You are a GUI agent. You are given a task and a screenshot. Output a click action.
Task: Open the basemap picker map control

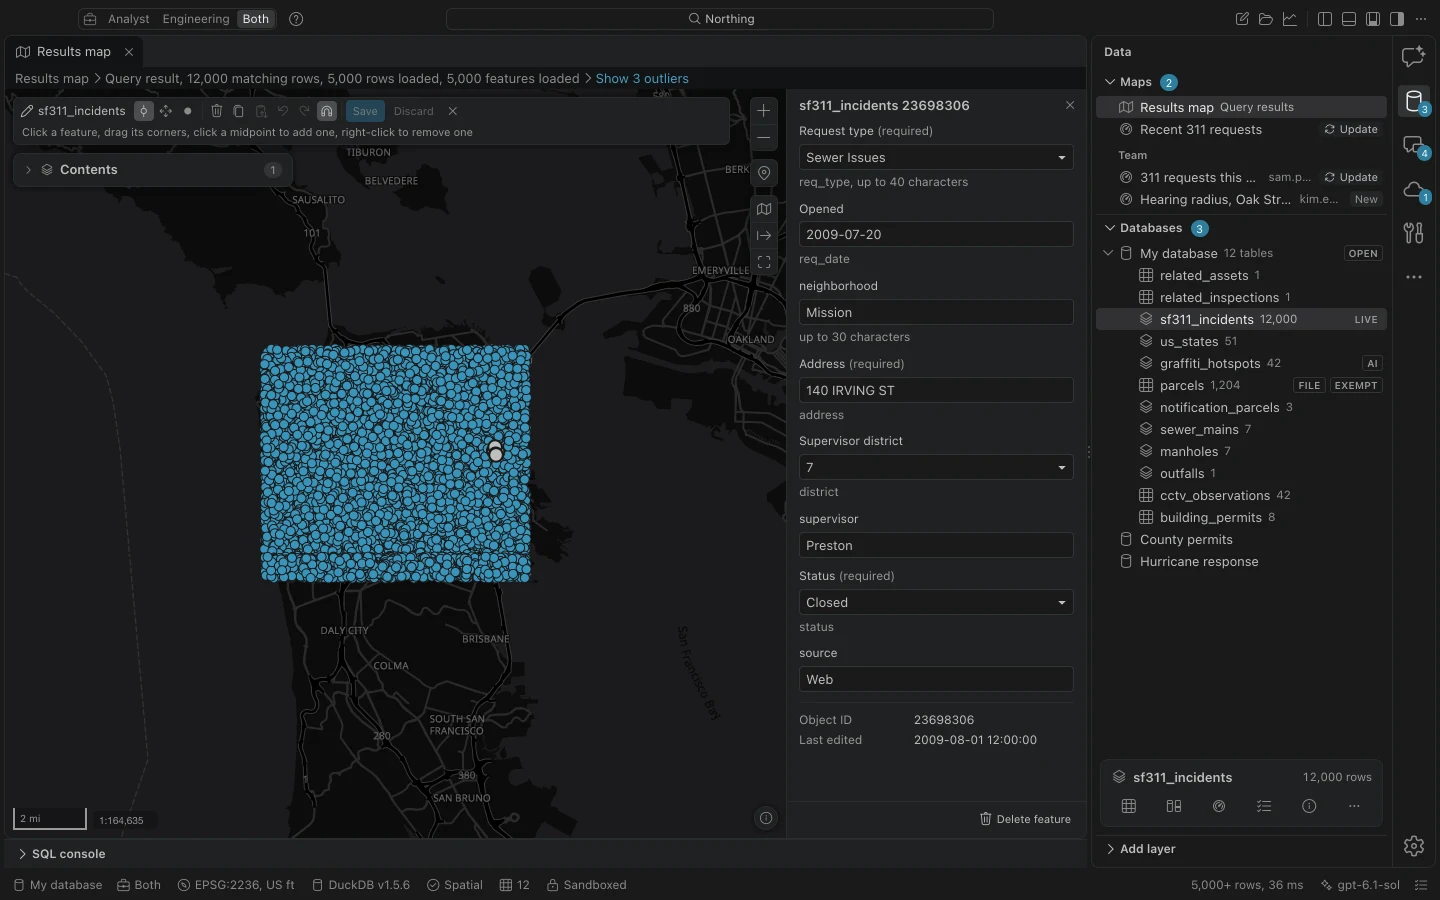(764, 209)
